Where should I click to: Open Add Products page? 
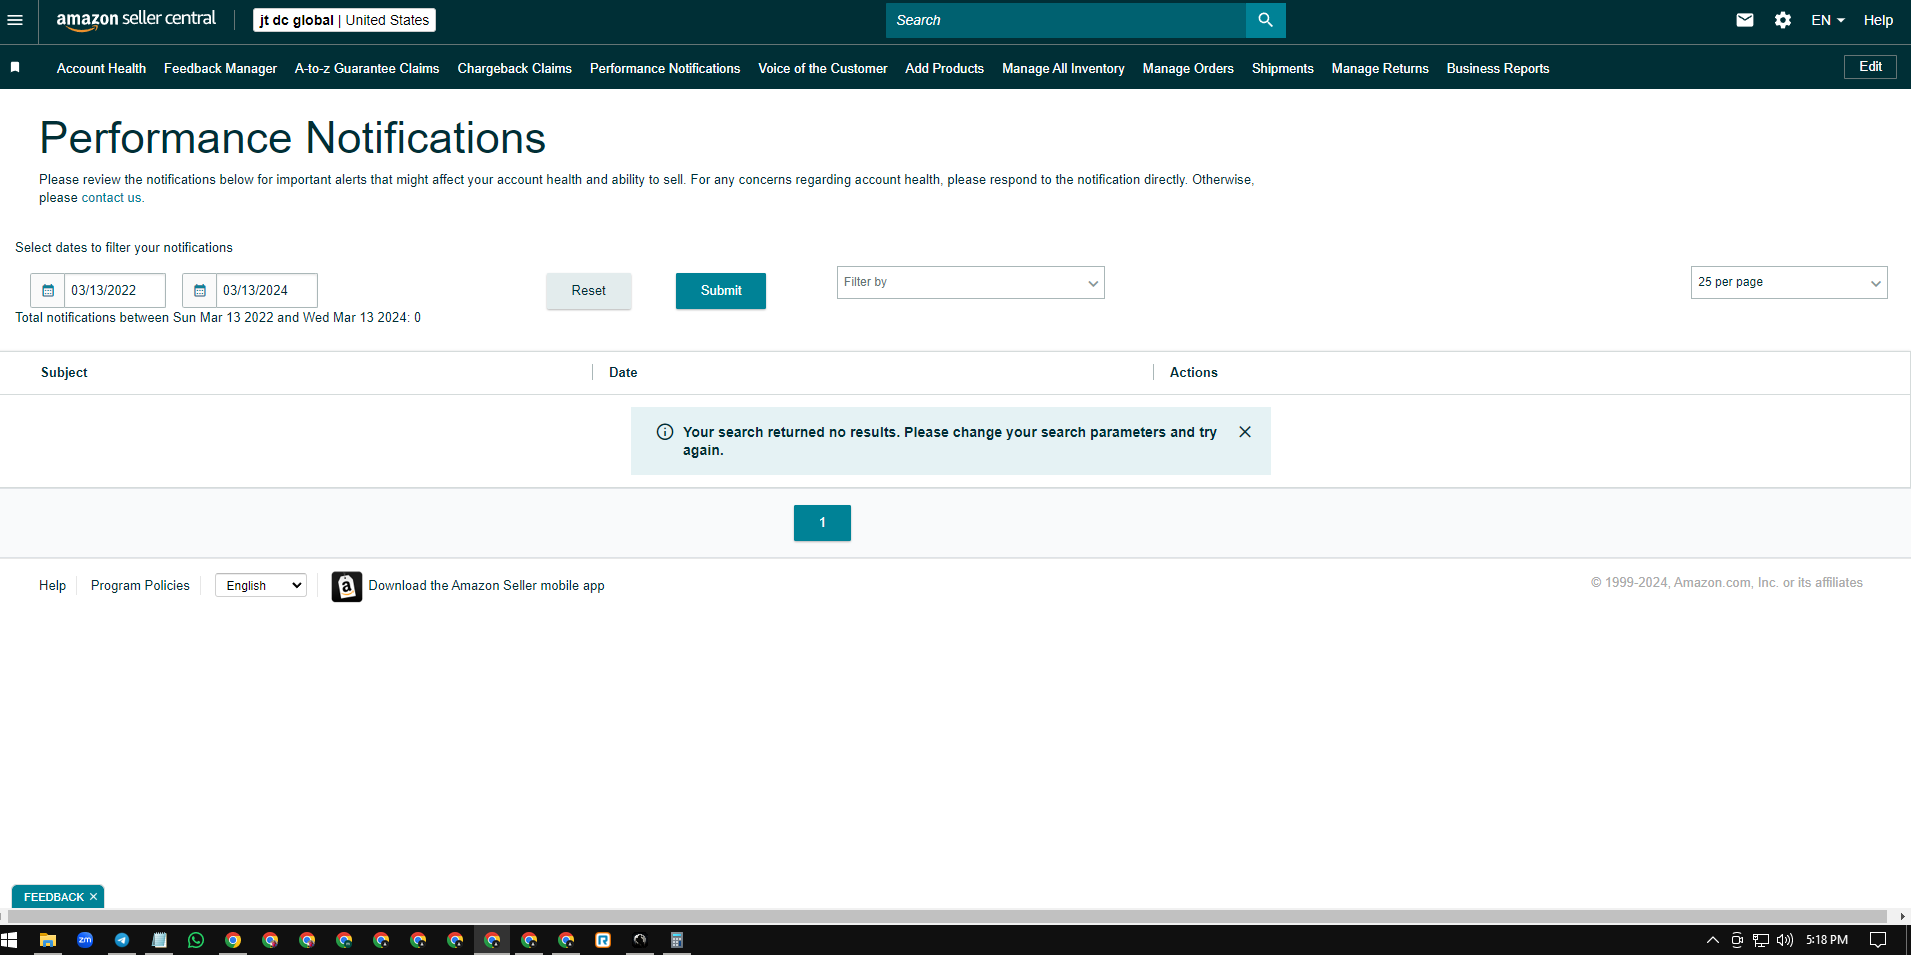point(944,68)
